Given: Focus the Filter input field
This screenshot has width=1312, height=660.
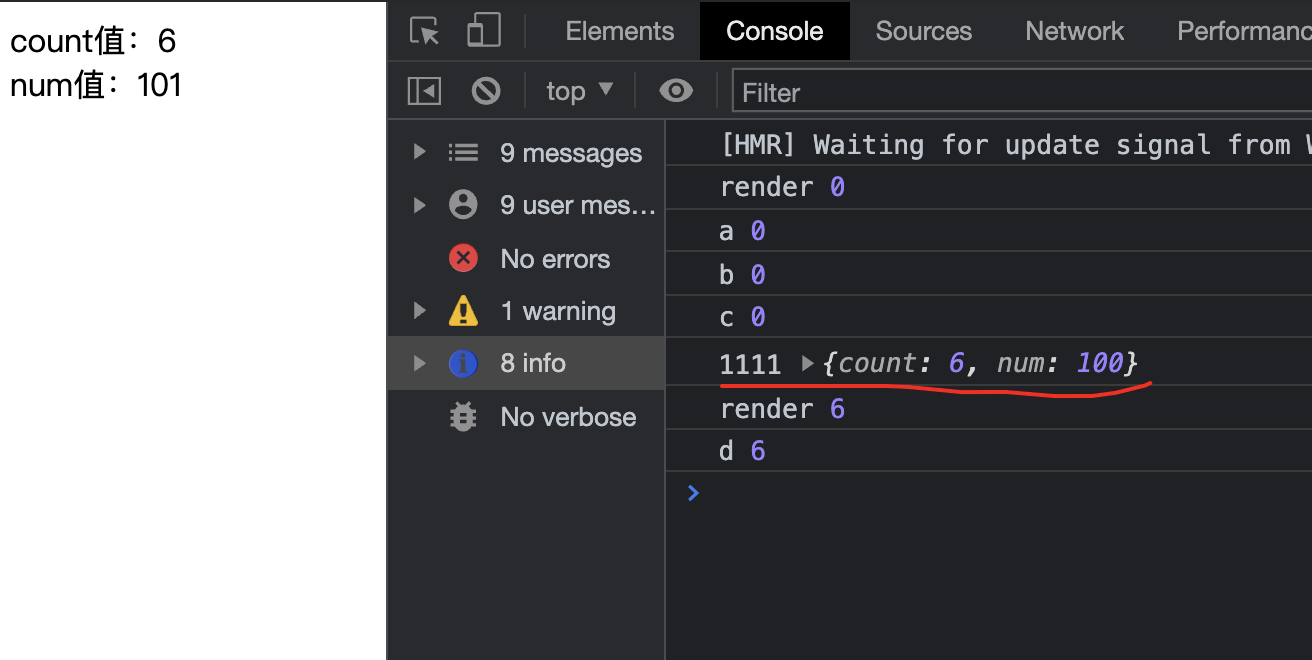Looking at the screenshot, I should click(x=1022, y=93).
